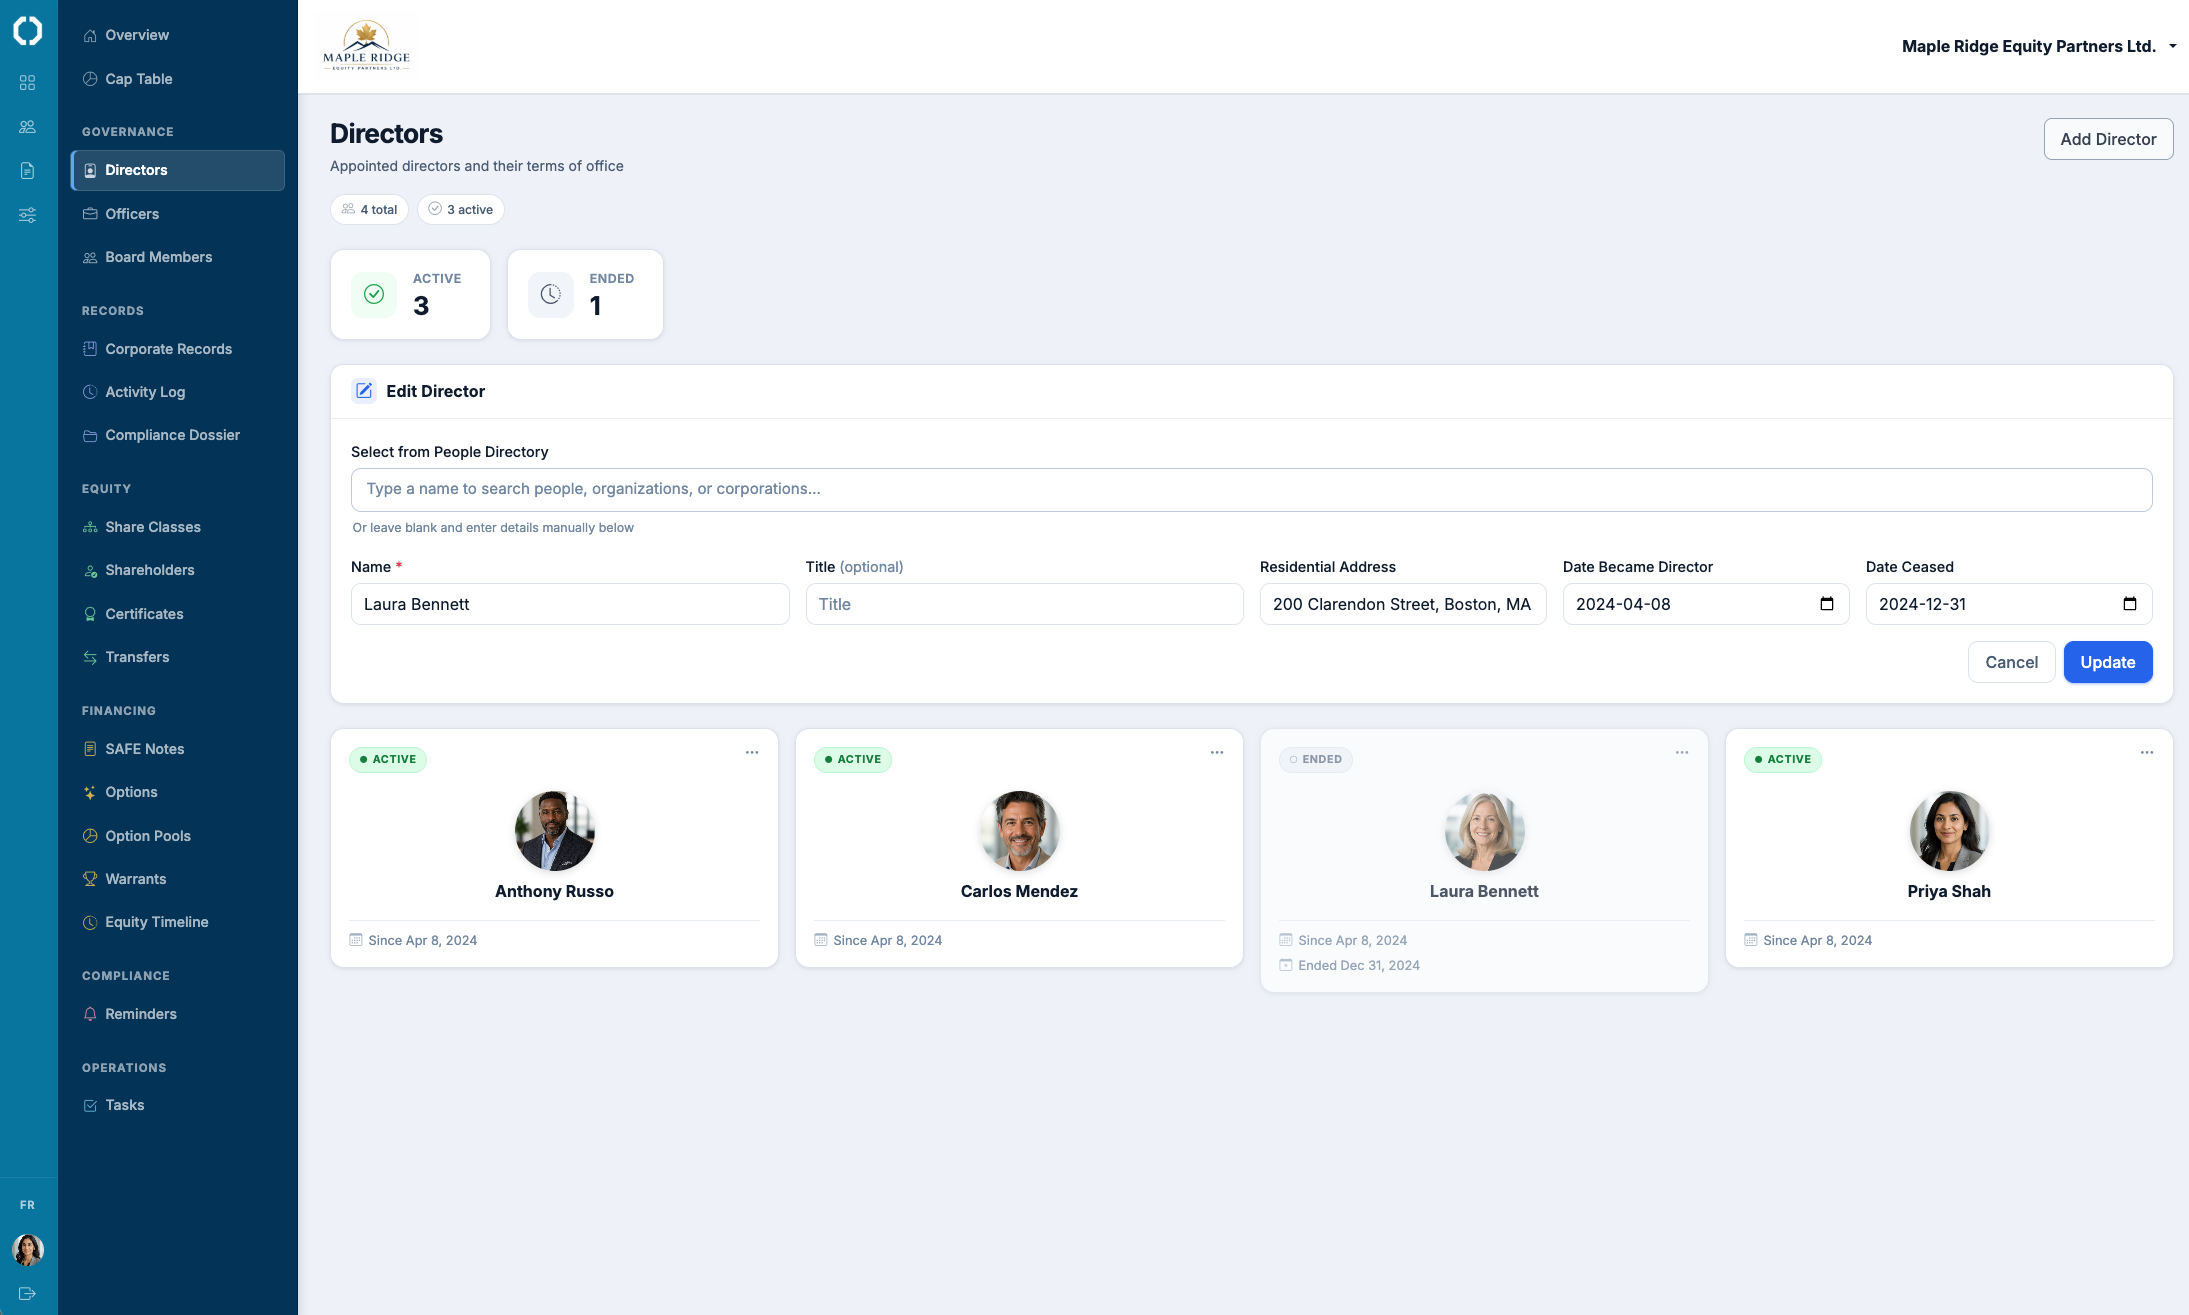The height and width of the screenshot is (1315, 2189).
Task: Click 'Since Apr 8, 2024' on Priya Shah's card
Action: 1817,941
